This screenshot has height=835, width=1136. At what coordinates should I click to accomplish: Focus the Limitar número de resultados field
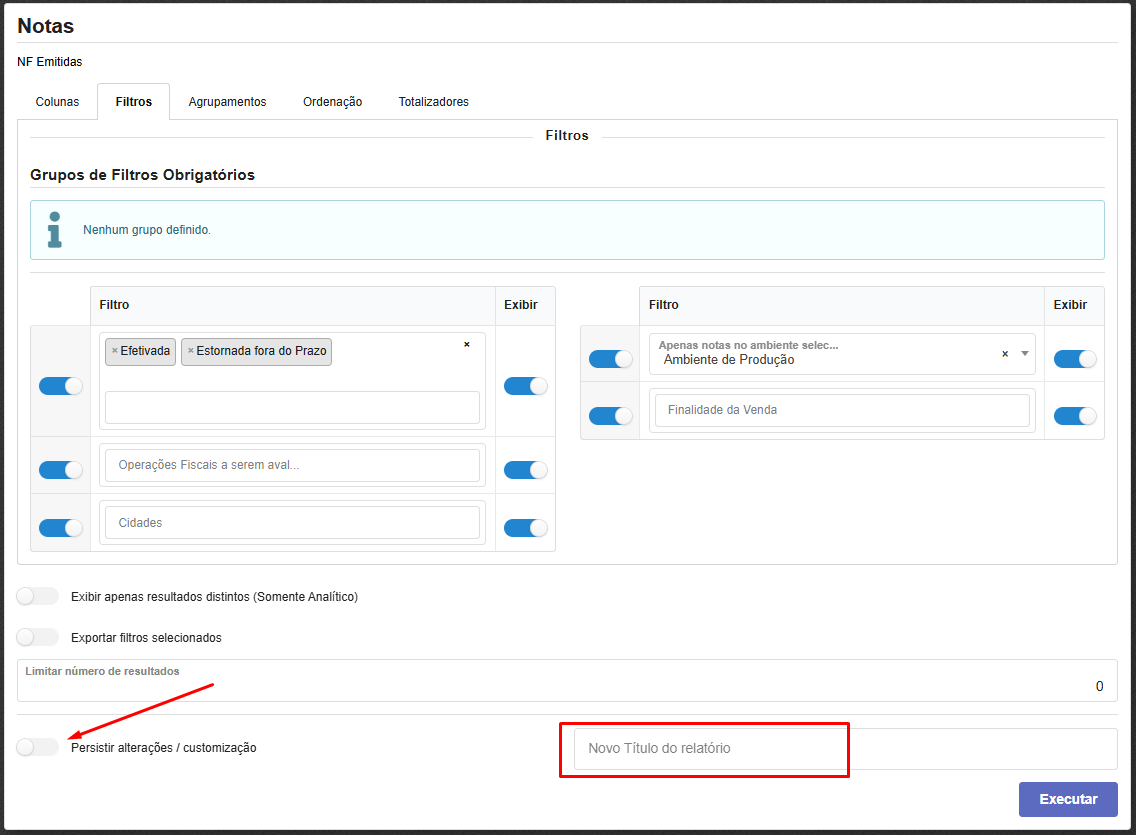pyautogui.click(x=566, y=686)
